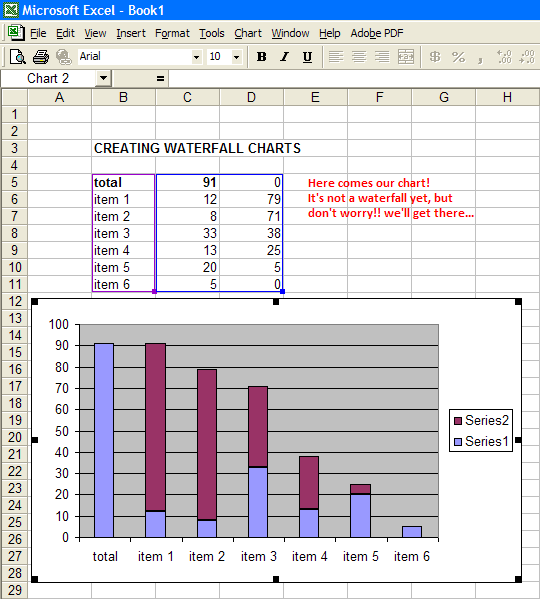Viewport: 540px width, 599px height.
Task: Click the tall blue total bar
Action: pos(104,440)
